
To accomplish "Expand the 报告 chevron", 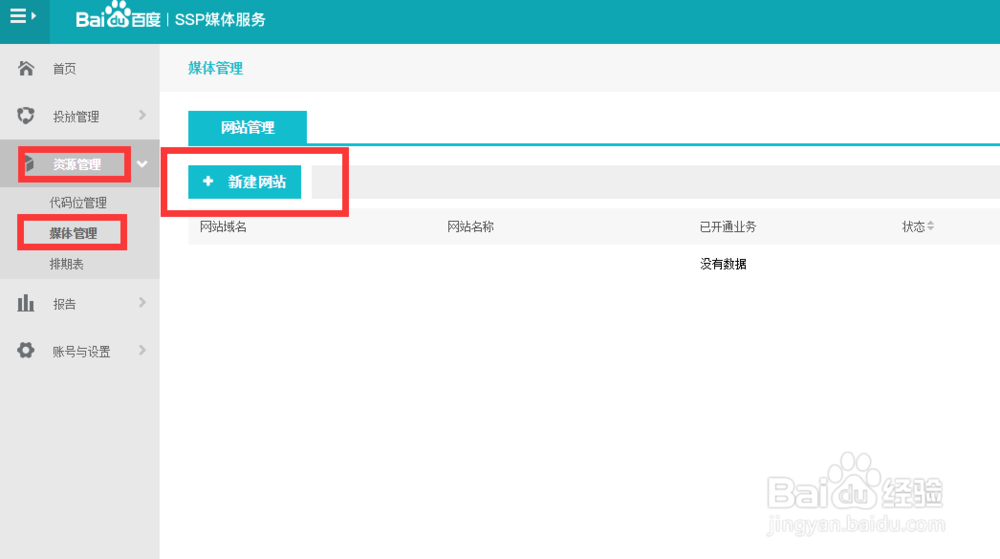I will coord(142,303).
